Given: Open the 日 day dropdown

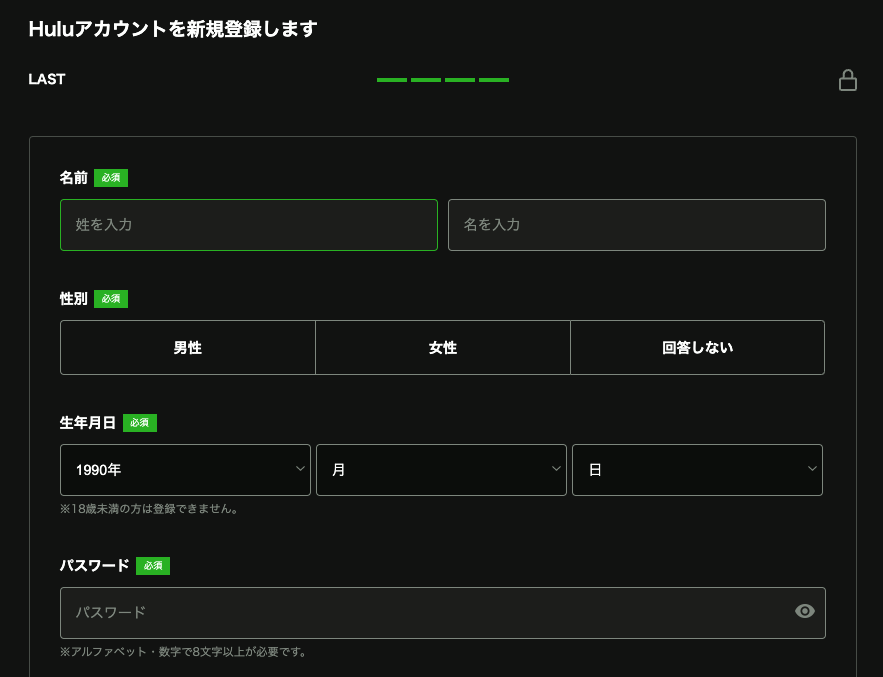Looking at the screenshot, I should tap(697, 469).
